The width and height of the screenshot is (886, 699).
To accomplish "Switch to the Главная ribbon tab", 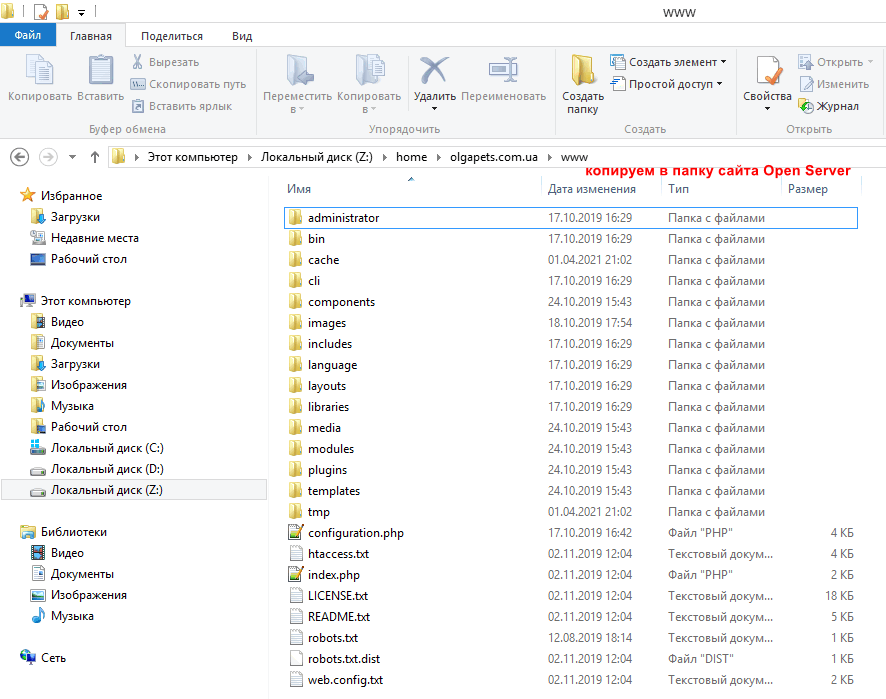I will click(91, 36).
